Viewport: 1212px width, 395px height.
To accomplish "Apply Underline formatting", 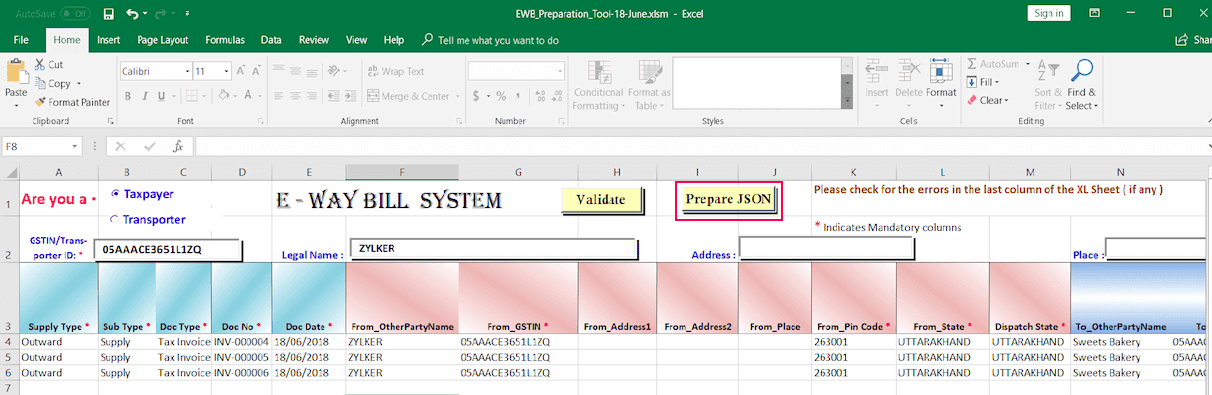I will 161,97.
